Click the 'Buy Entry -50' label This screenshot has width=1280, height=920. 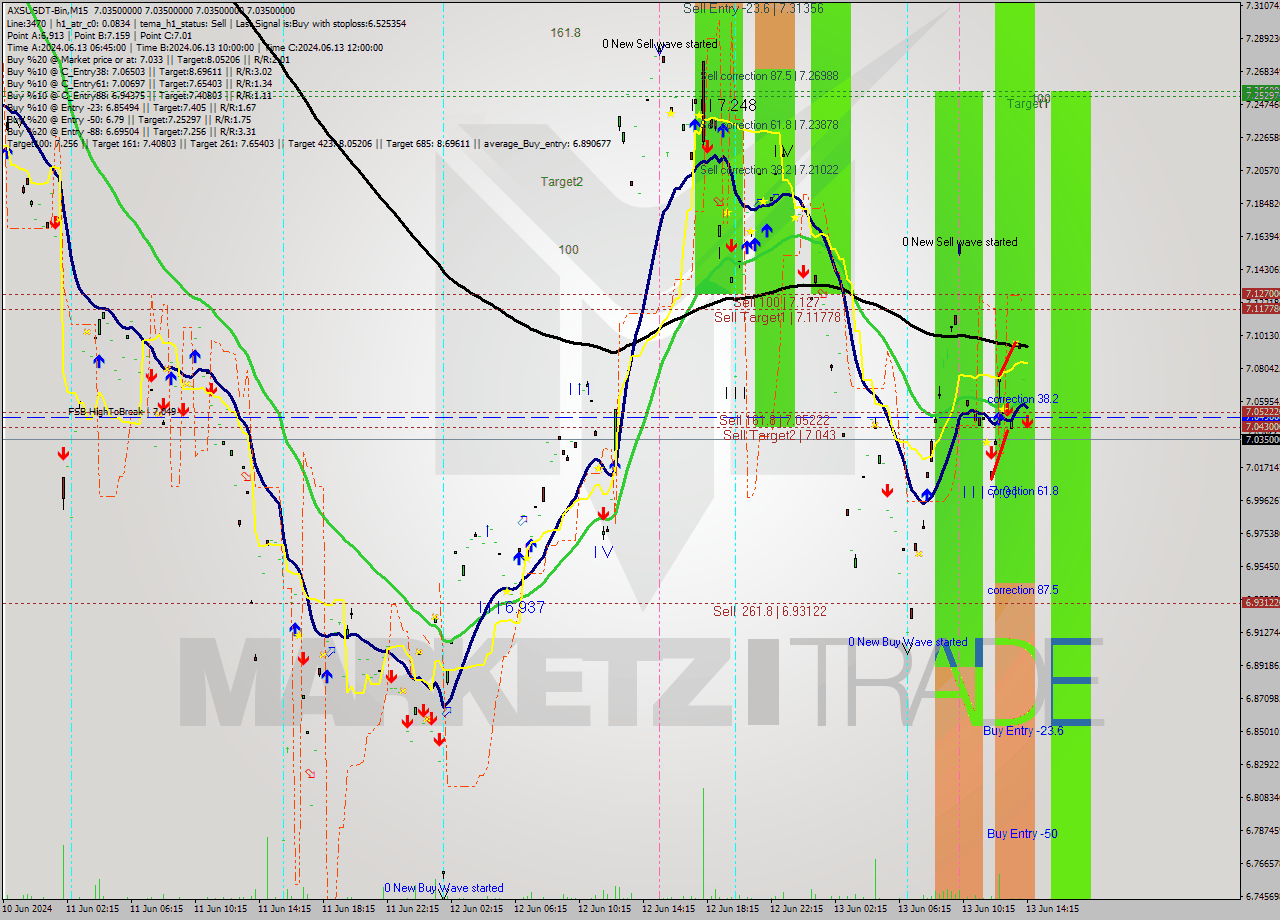coord(1022,834)
